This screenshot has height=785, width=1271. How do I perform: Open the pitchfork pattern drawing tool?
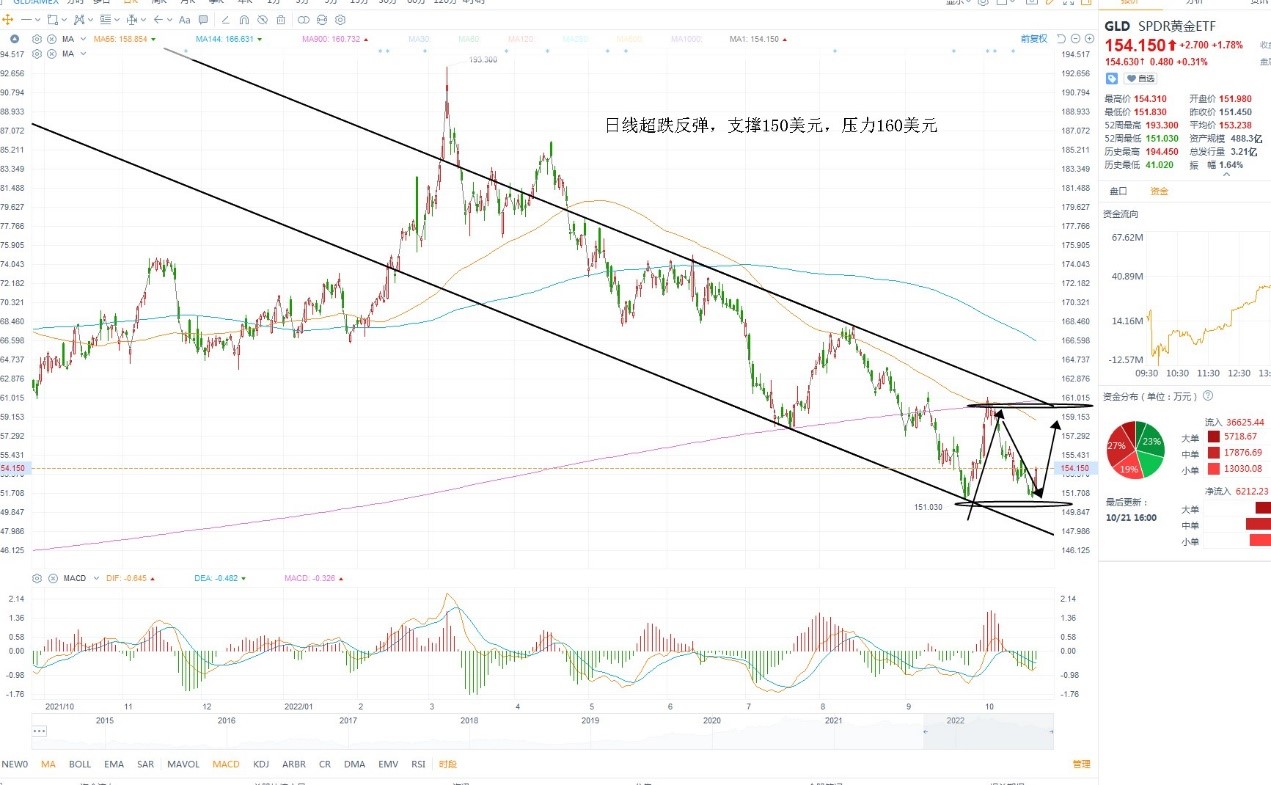pos(79,20)
